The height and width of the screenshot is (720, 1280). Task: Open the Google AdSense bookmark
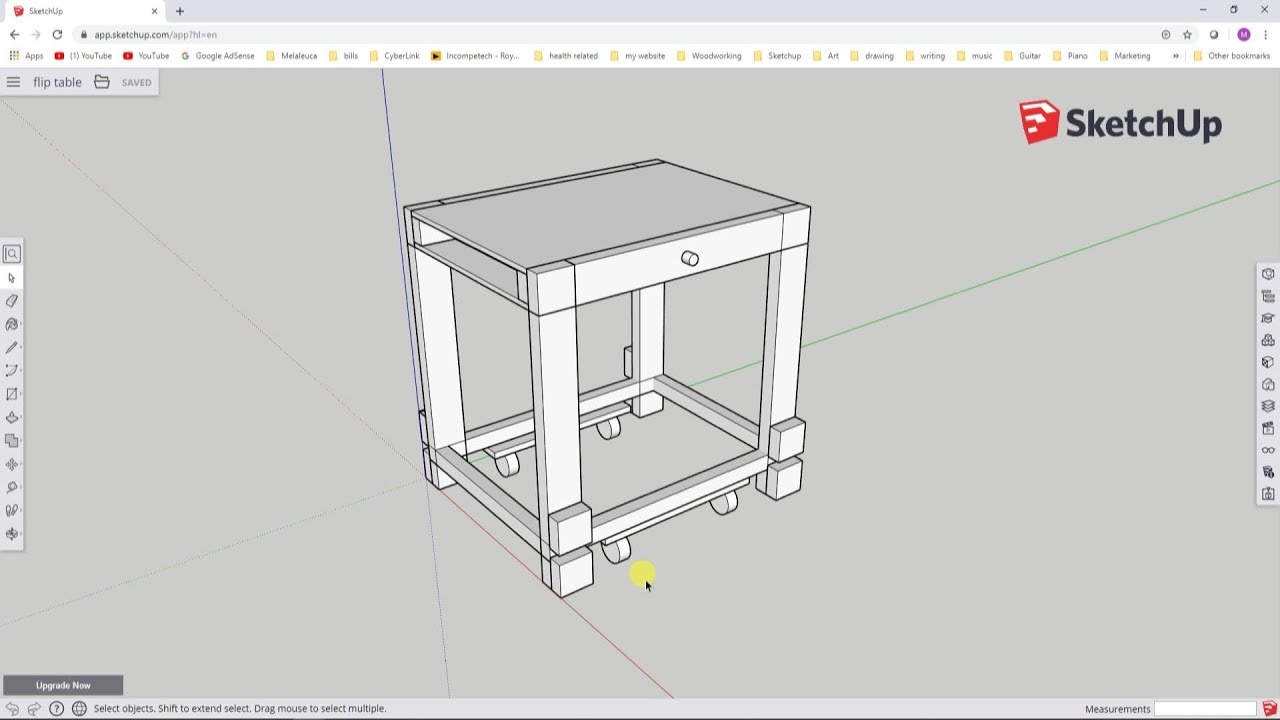coord(218,56)
